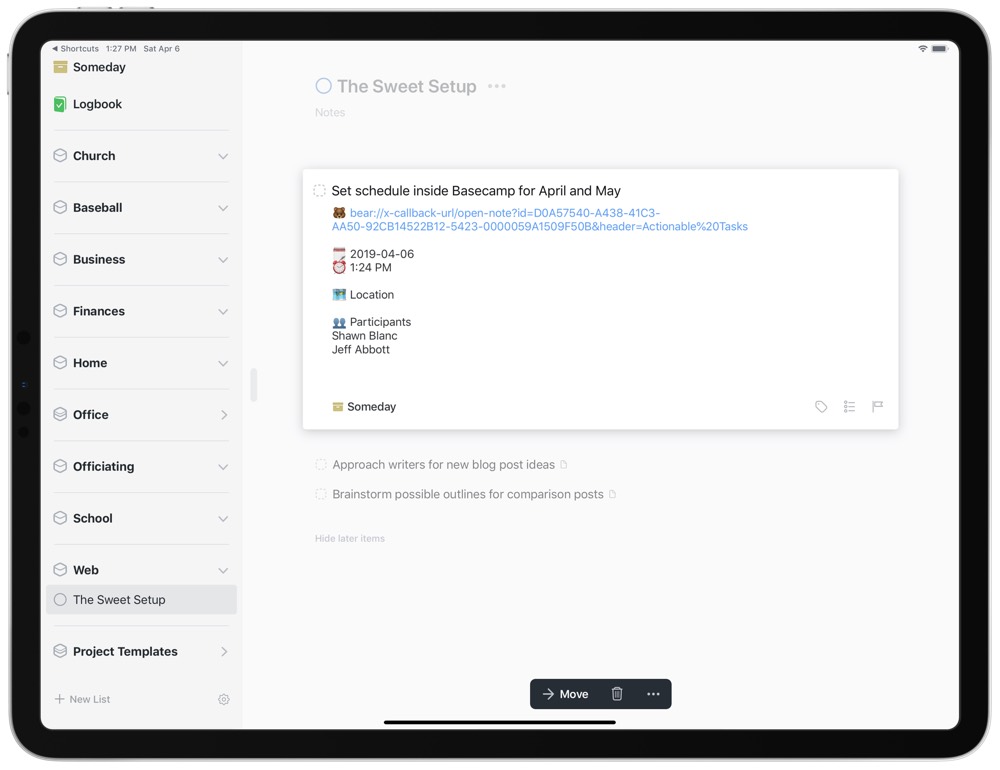1000x770 pixels.
Task: Collapse the Church area chevron
Action: tap(223, 156)
